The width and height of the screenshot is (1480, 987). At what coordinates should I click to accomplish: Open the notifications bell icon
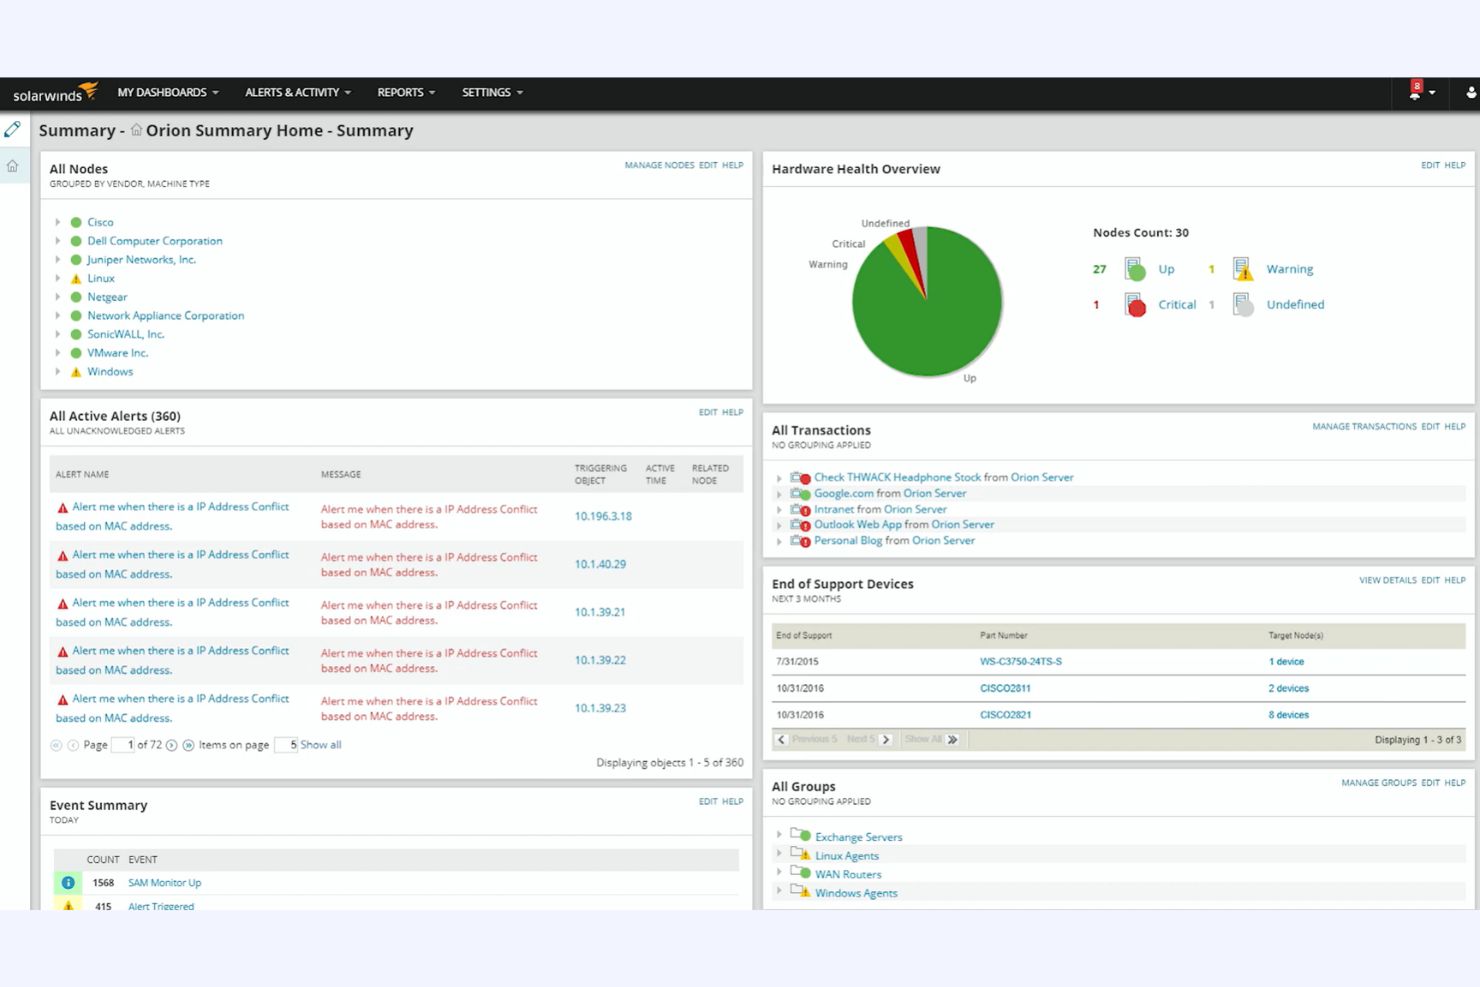point(1415,92)
